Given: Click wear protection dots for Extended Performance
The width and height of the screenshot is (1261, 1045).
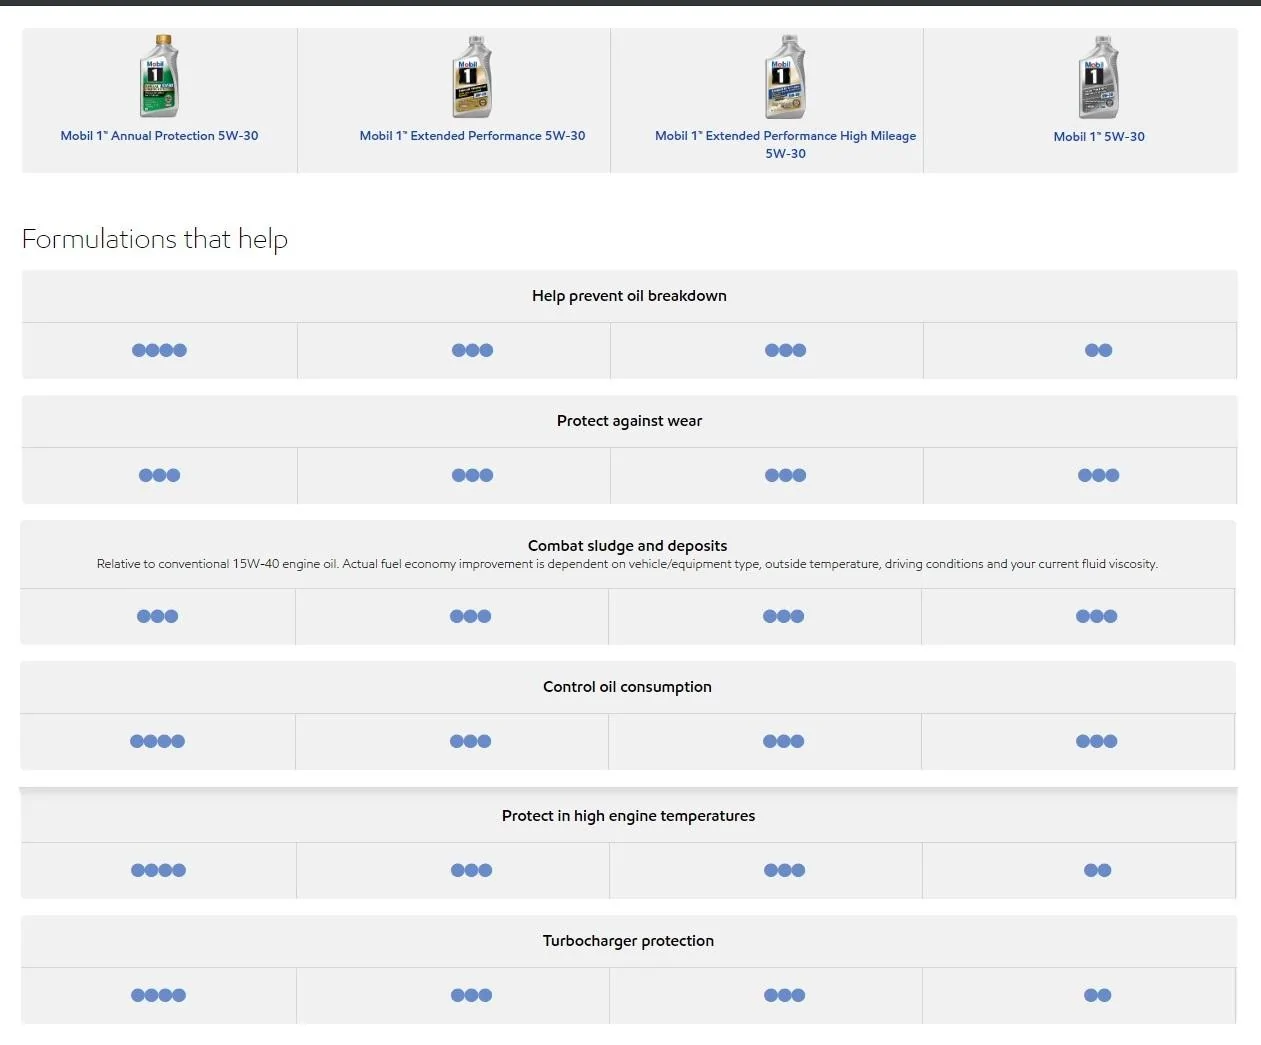Looking at the screenshot, I should pyautogui.click(x=472, y=475).
